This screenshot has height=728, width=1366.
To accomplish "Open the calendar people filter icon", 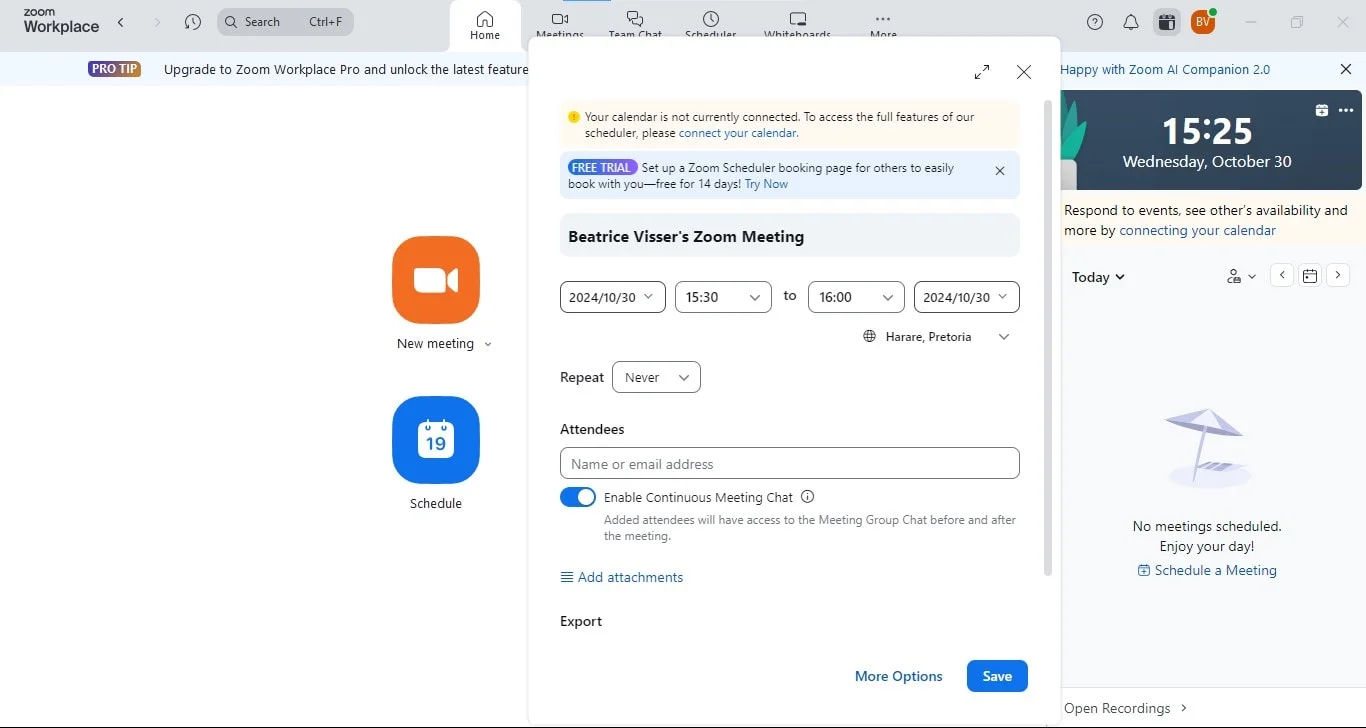I will (1241, 277).
